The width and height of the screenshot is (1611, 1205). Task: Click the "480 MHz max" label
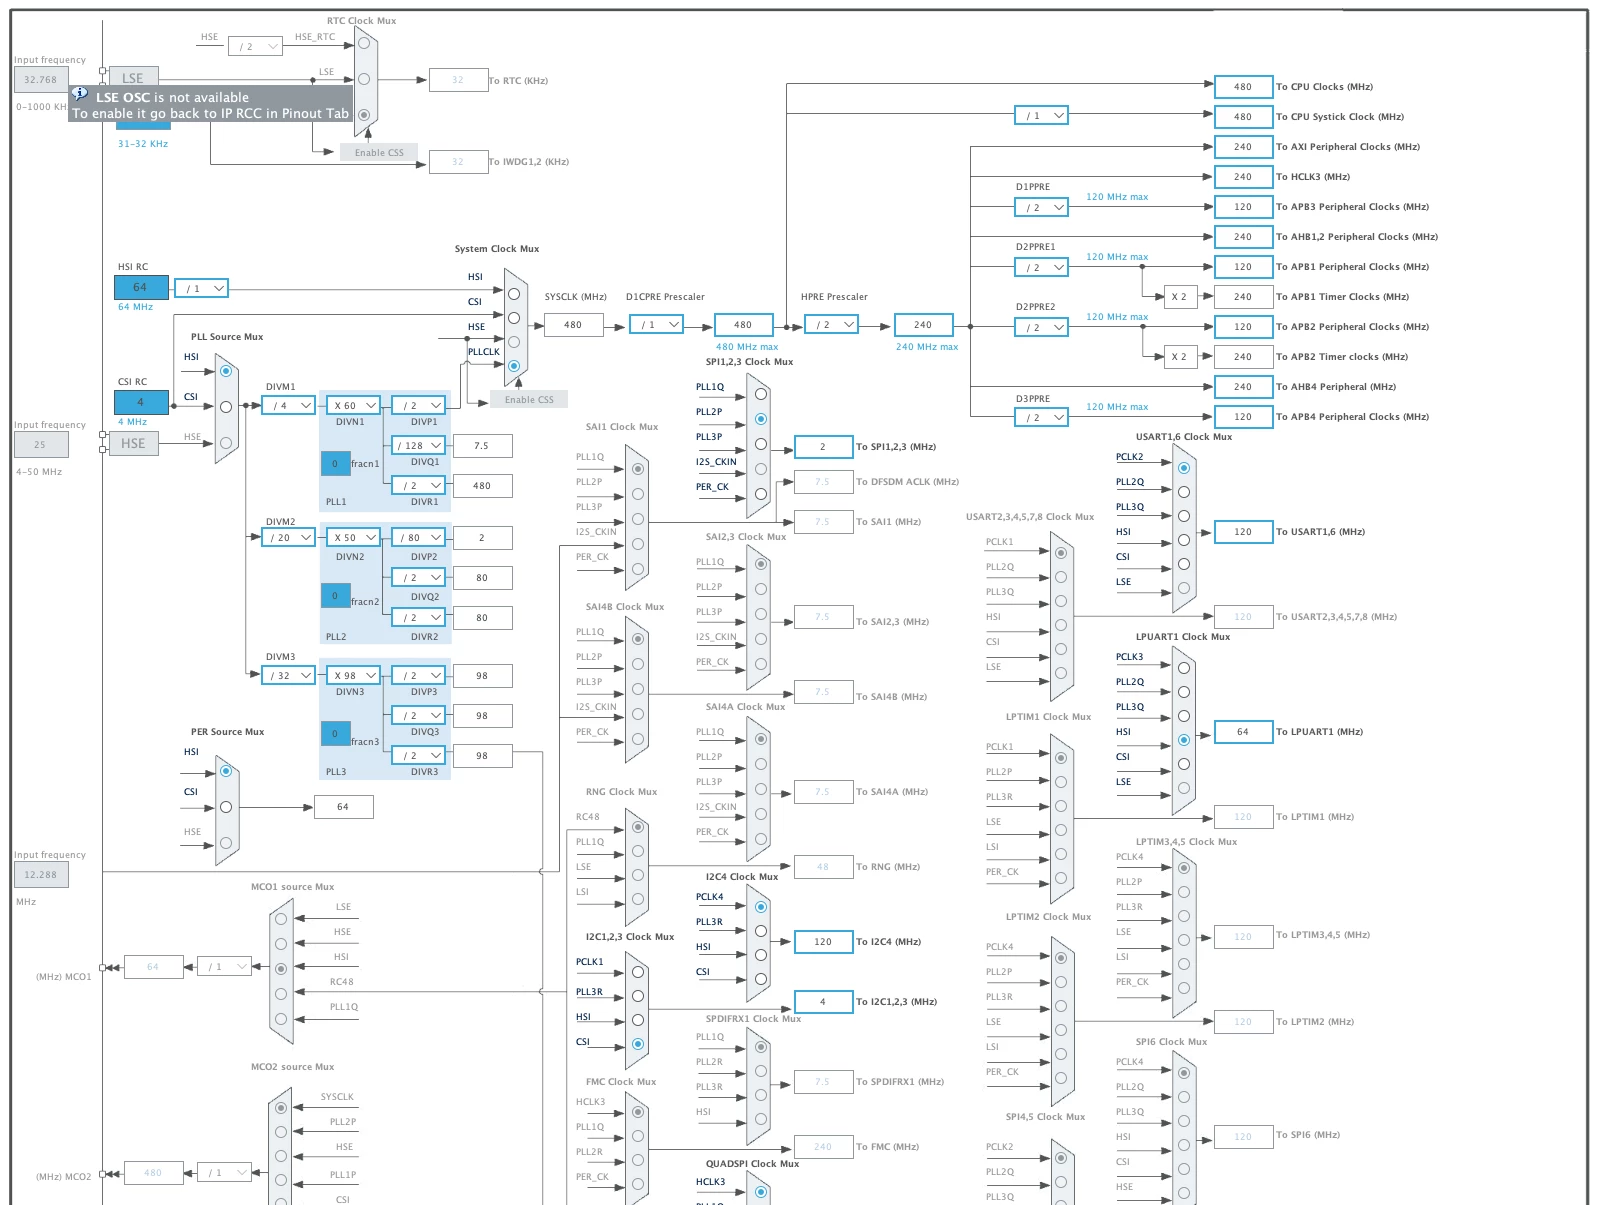coord(747,347)
